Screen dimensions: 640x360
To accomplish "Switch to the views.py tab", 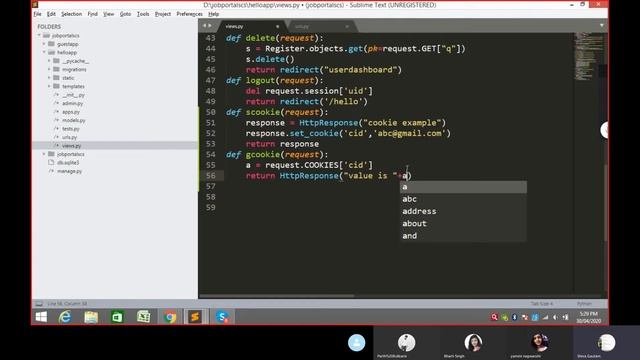I will [x=251, y=26].
